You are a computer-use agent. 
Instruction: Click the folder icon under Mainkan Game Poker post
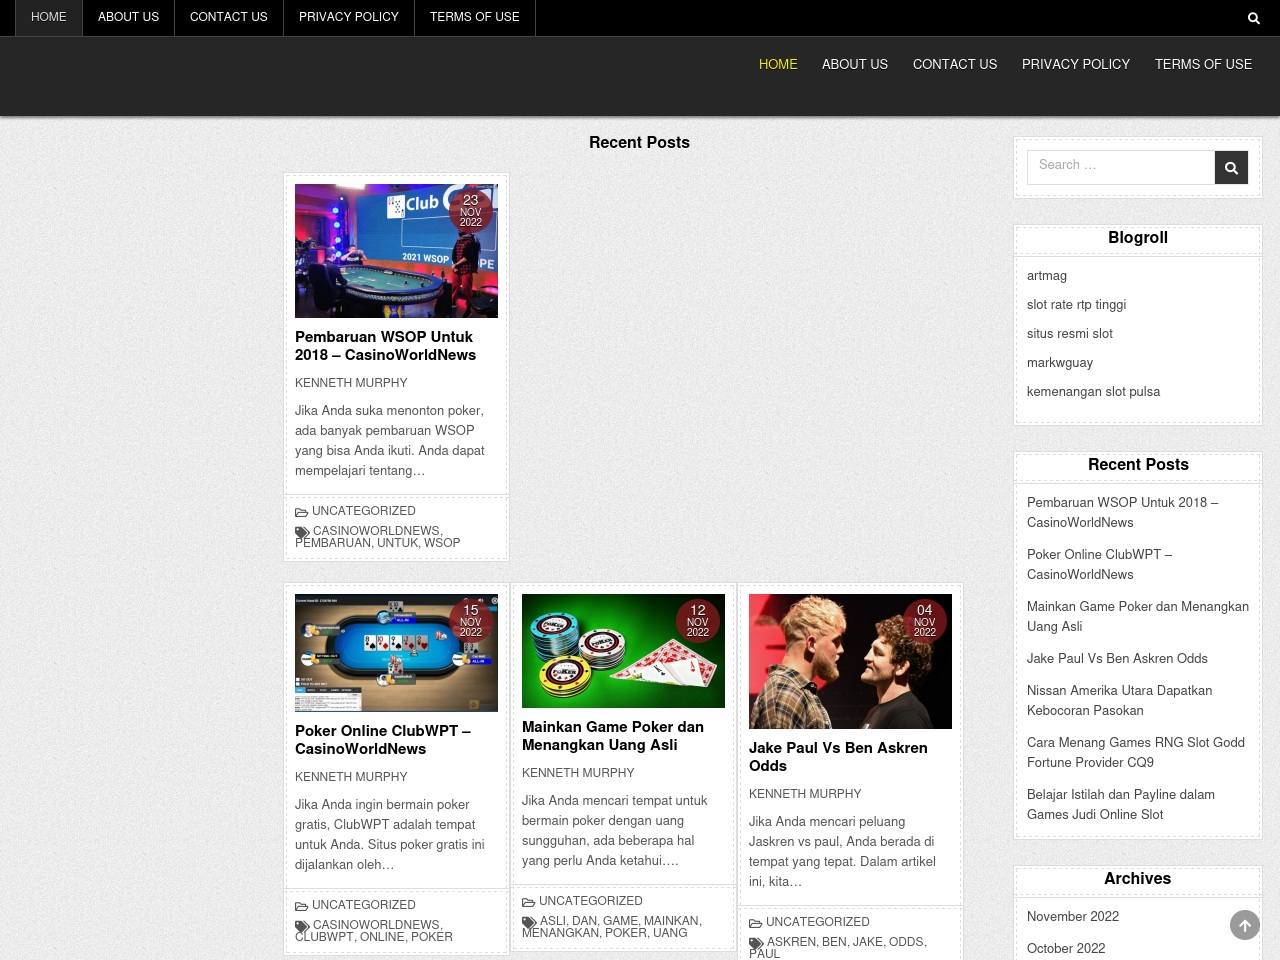(528, 902)
